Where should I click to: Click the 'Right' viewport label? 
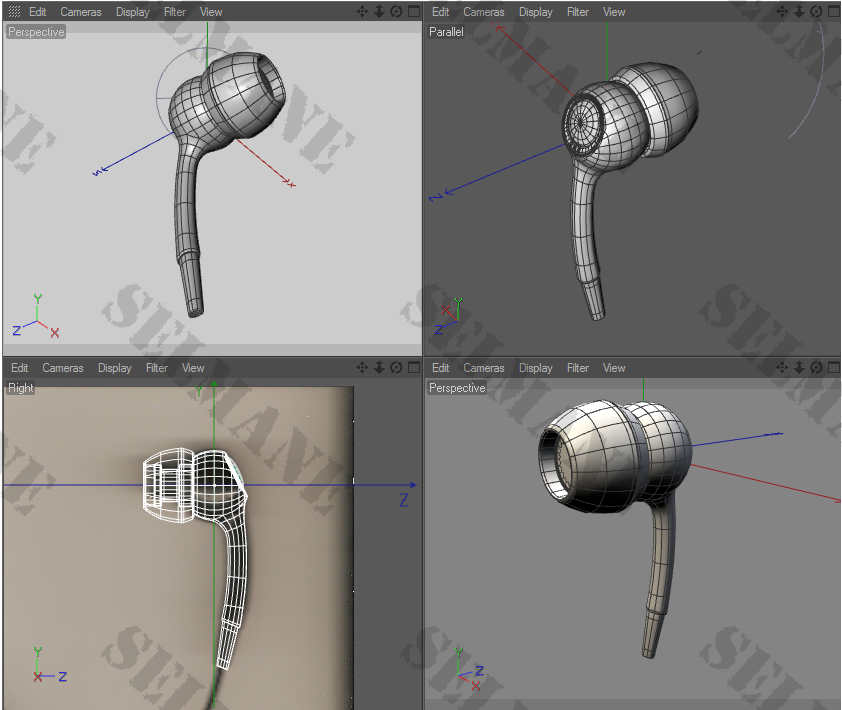tap(21, 388)
